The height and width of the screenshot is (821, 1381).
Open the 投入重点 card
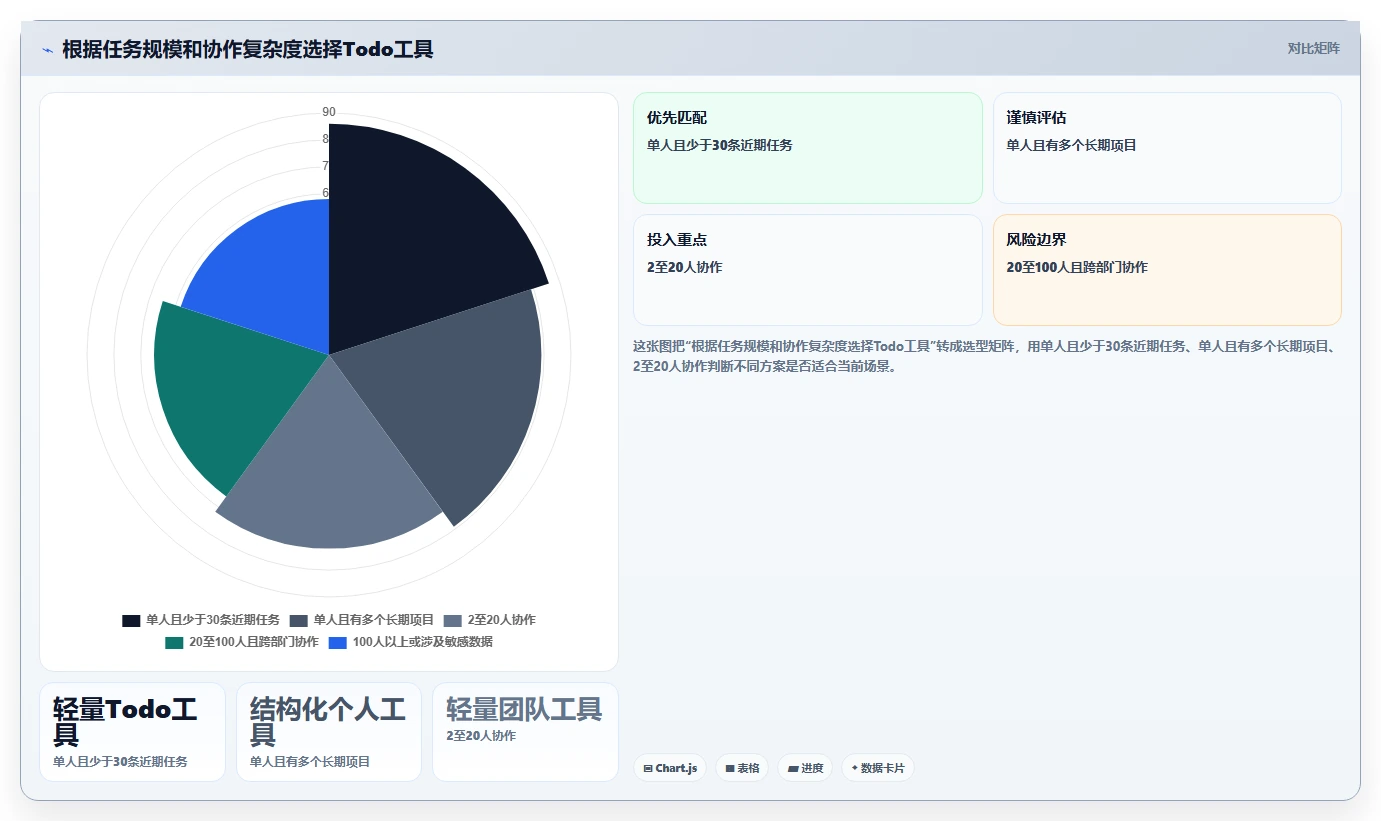click(808, 270)
